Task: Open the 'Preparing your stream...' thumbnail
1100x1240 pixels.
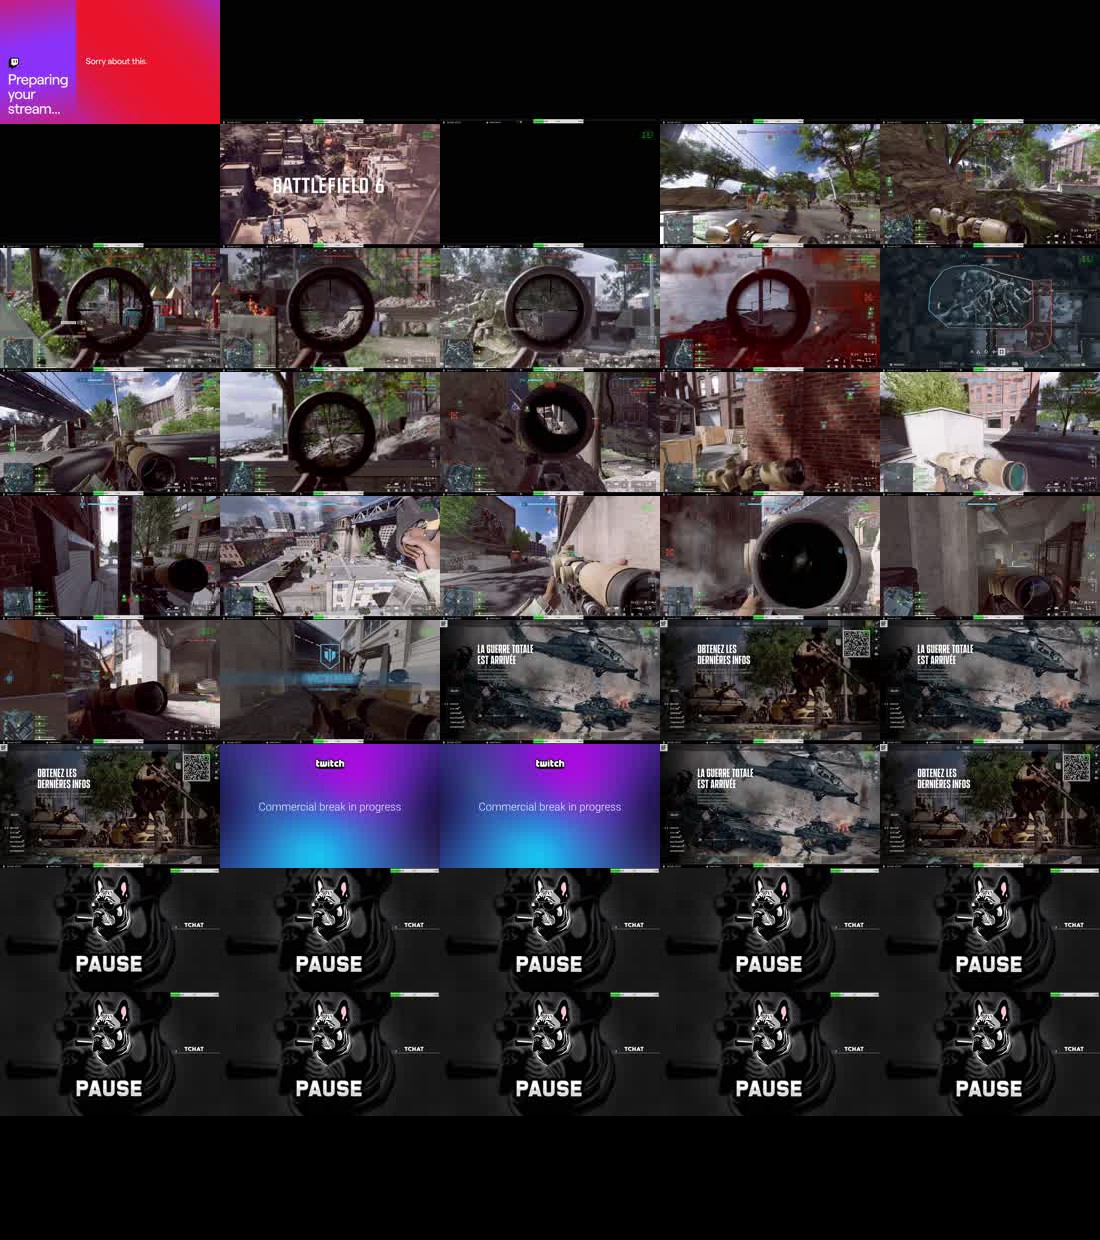Action: 110,62
